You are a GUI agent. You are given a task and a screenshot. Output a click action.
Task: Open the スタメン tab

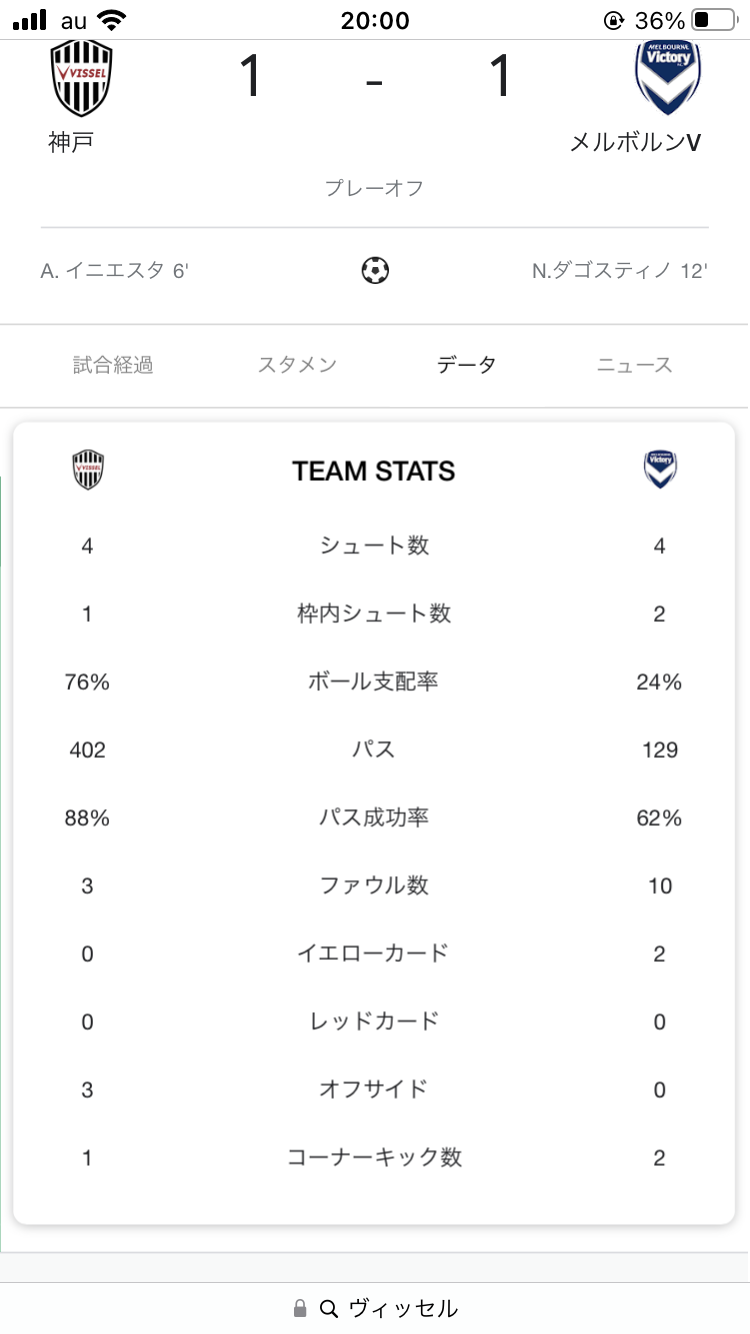pos(297,365)
